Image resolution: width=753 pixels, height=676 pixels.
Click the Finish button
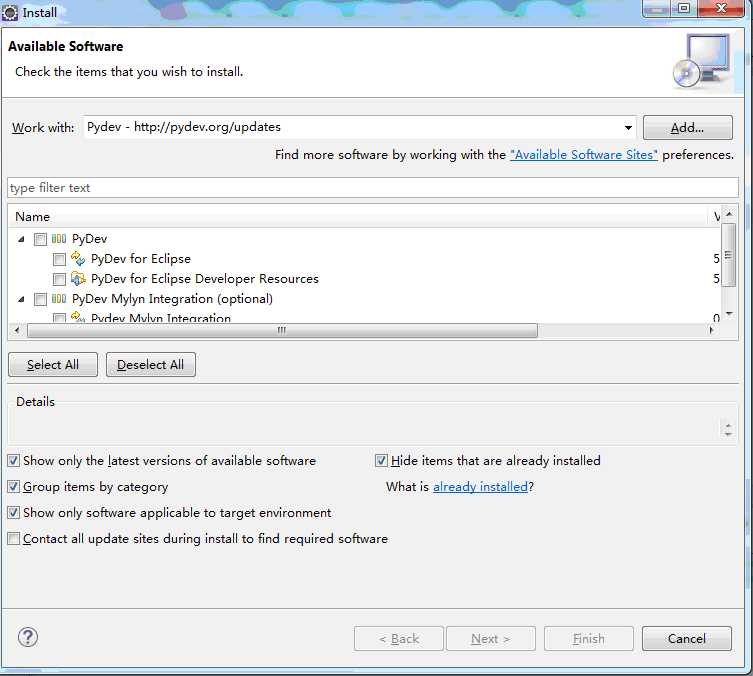589,639
